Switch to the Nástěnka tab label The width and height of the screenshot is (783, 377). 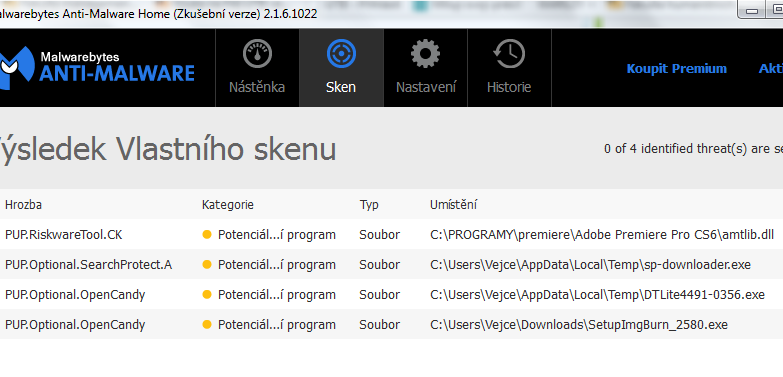tap(257, 87)
